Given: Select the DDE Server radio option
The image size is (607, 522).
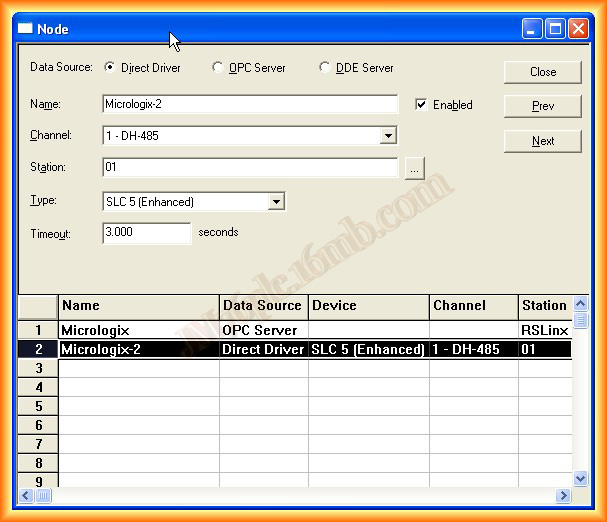Looking at the screenshot, I should 325,68.
